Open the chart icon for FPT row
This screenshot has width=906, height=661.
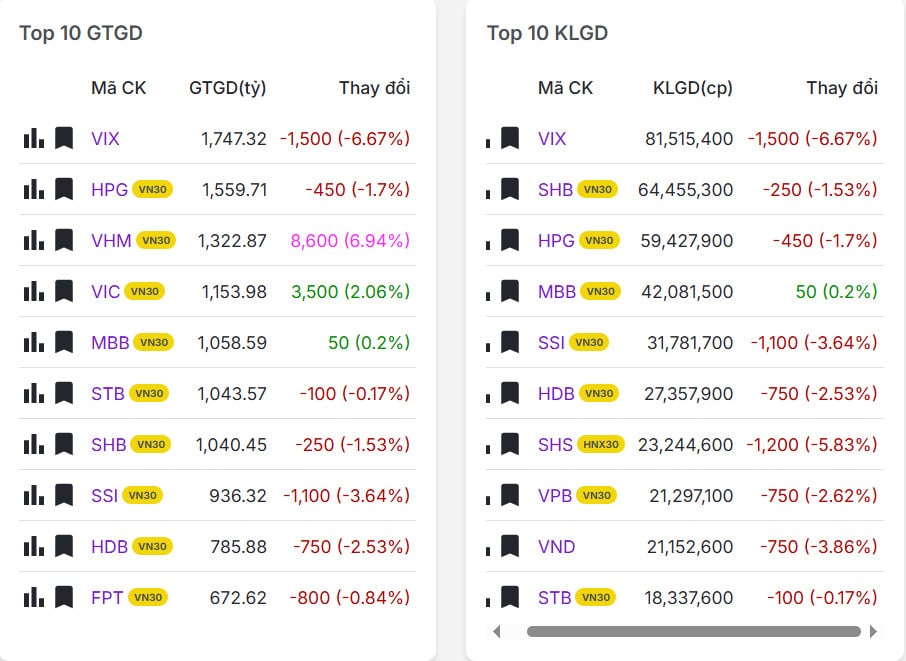tap(34, 597)
